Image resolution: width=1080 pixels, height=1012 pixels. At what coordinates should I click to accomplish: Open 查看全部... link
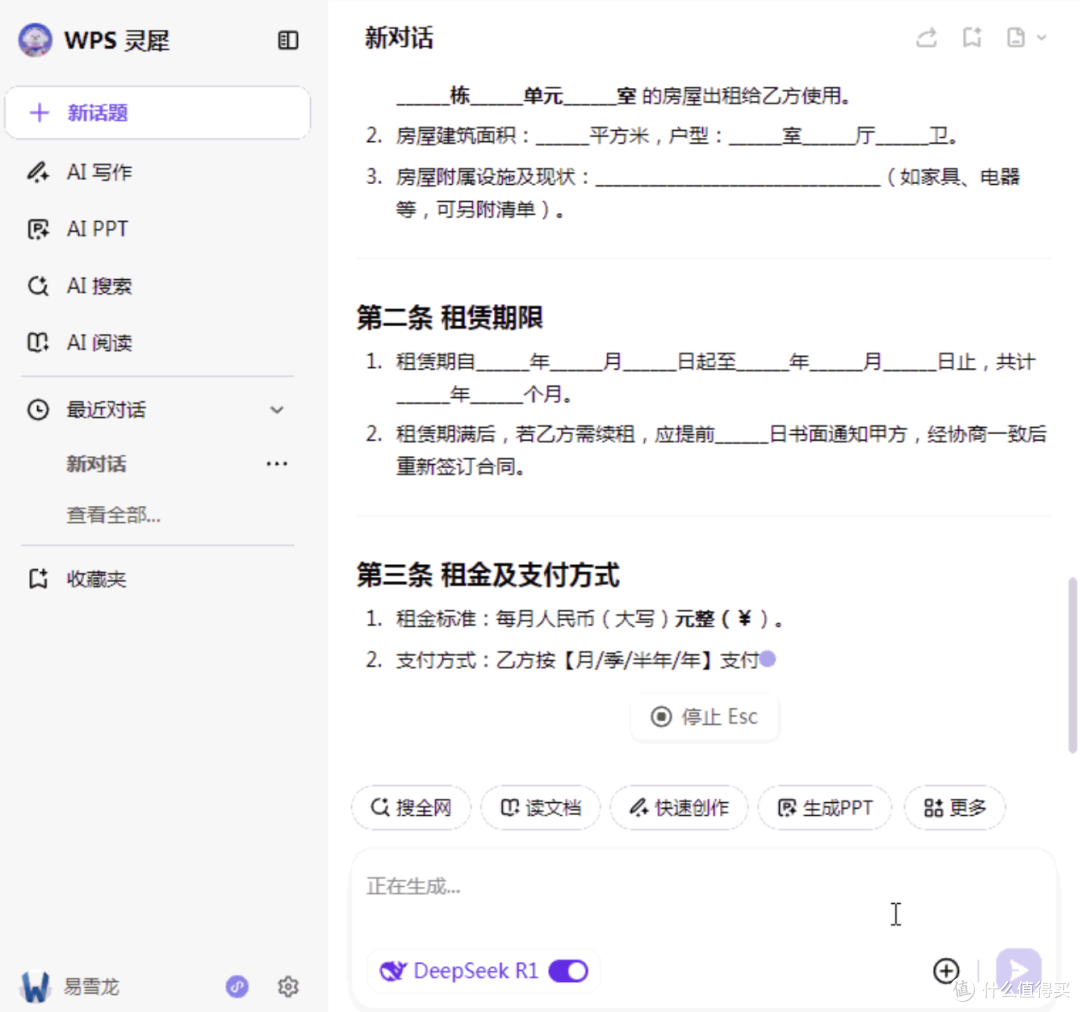coord(114,515)
